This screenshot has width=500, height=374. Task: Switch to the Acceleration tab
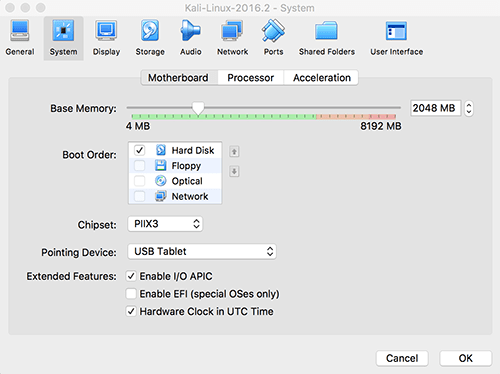coord(322,78)
